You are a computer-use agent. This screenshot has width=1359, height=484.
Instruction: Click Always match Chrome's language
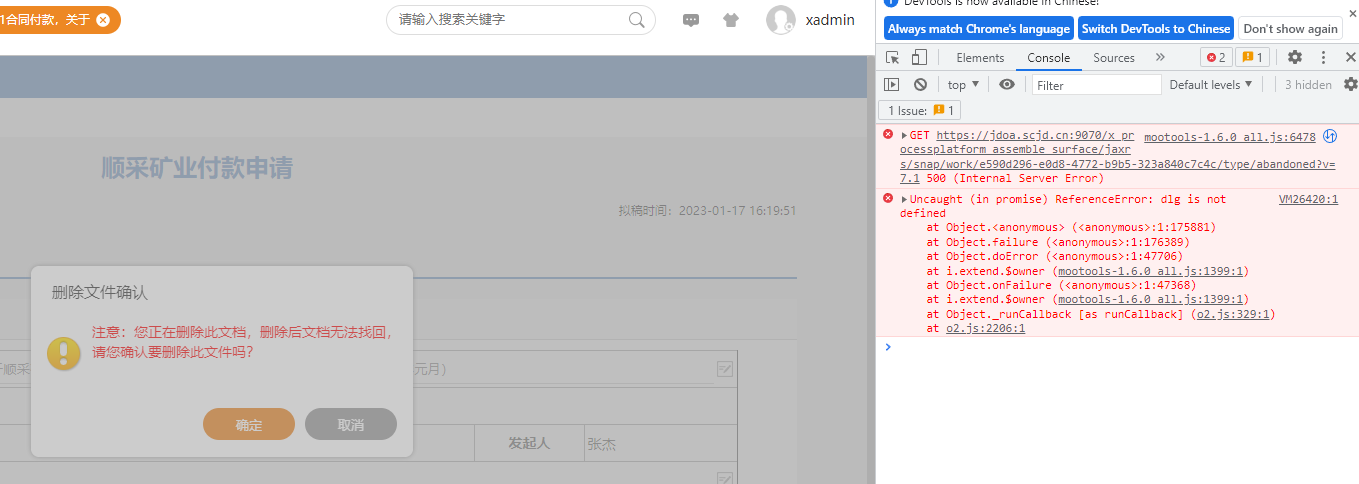point(978,28)
